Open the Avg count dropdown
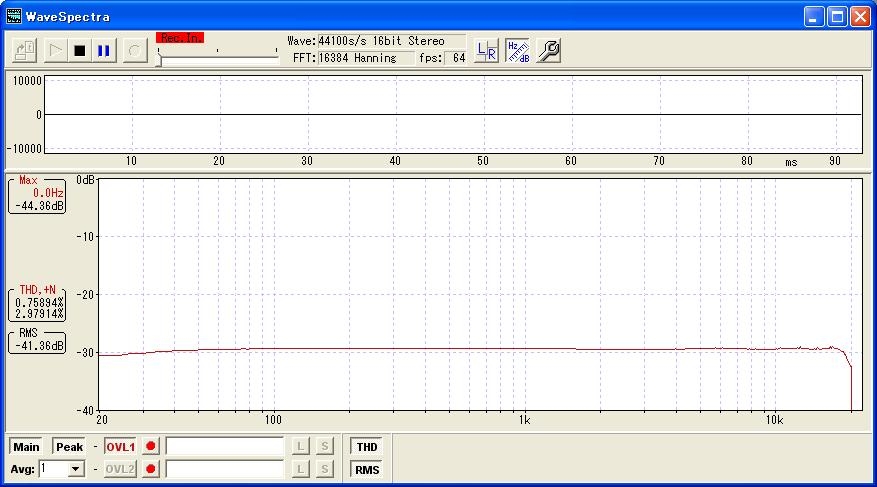Image resolution: width=877 pixels, height=487 pixels. point(76,469)
